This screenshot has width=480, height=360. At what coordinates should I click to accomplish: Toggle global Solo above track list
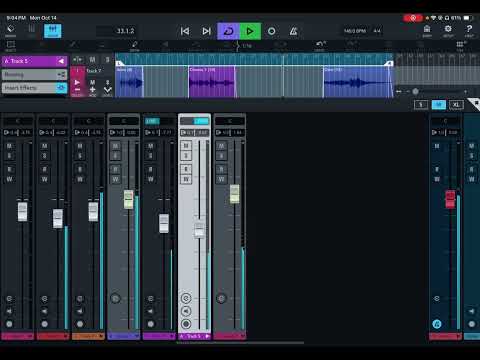click(x=107, y=60)
